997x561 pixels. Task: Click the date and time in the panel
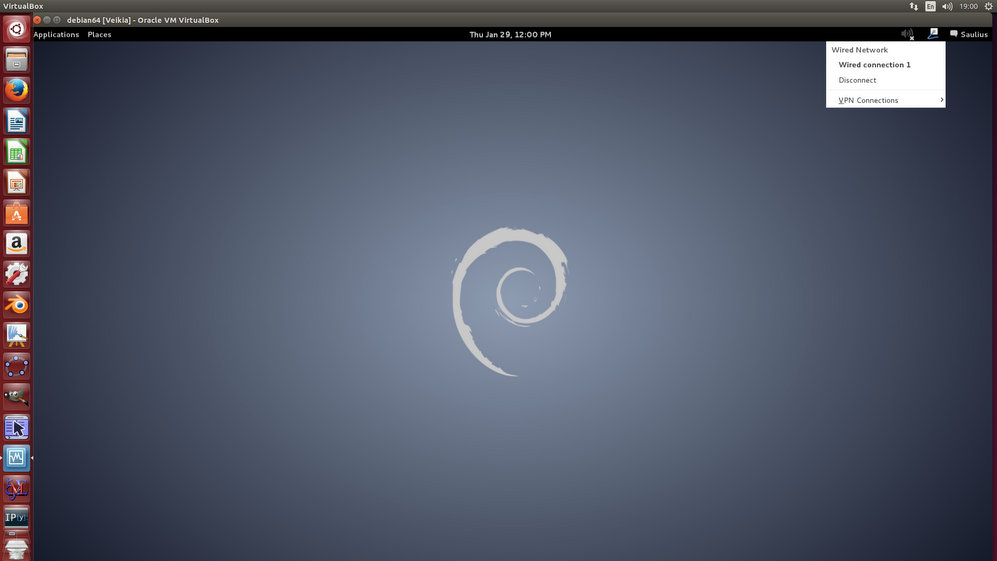510,34
